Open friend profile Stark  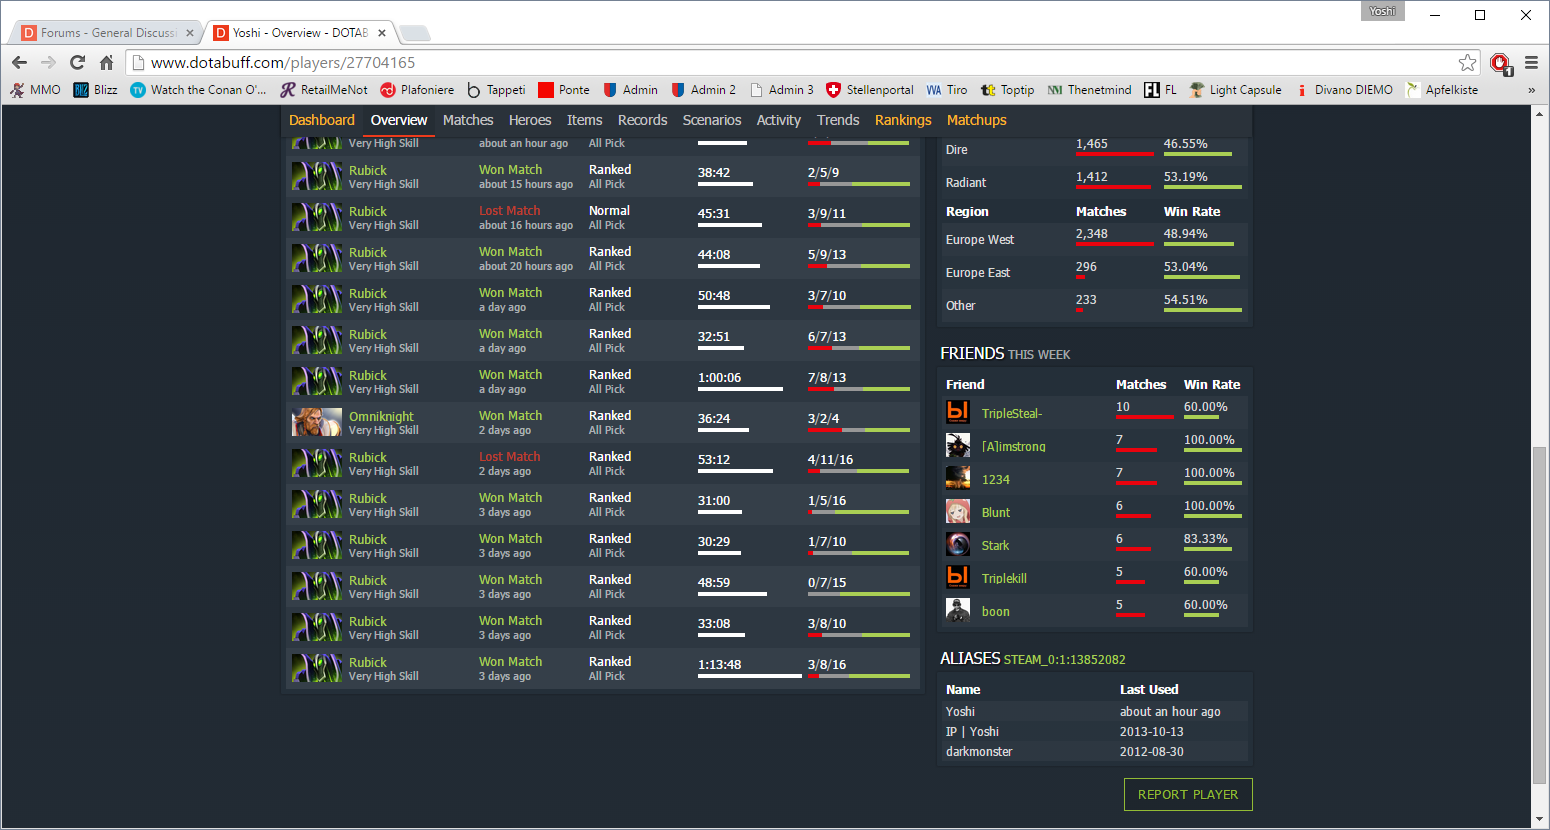(995, 545)
